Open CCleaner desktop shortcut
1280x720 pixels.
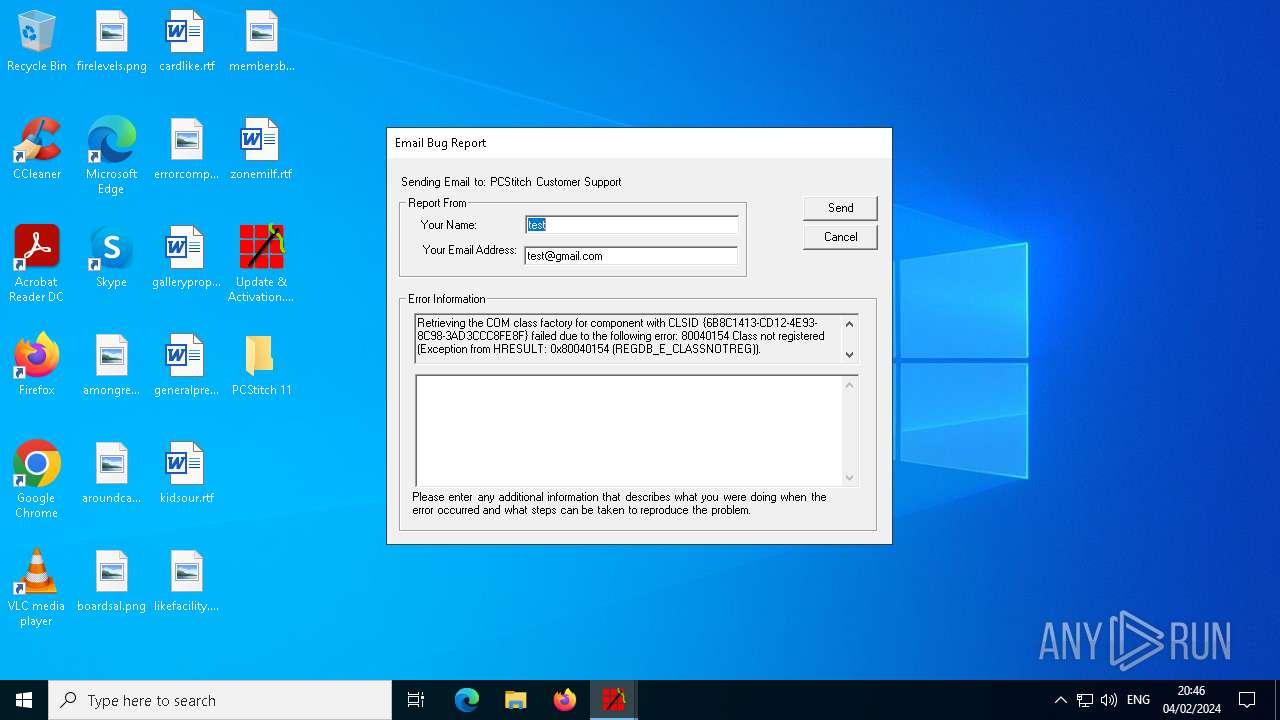pos(37,150)
